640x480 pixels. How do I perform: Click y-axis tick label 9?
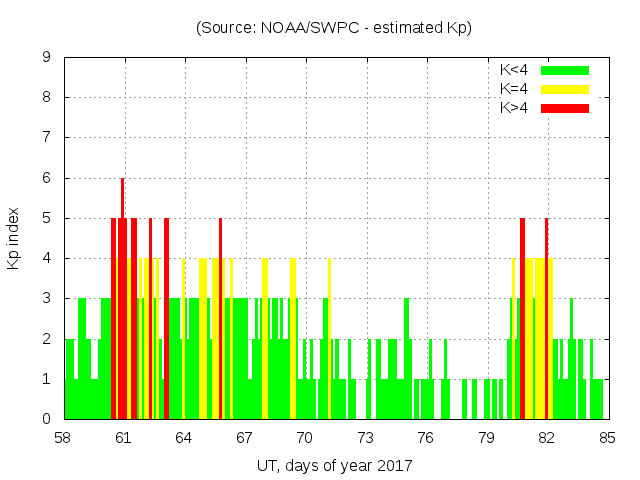coord(46,57)
